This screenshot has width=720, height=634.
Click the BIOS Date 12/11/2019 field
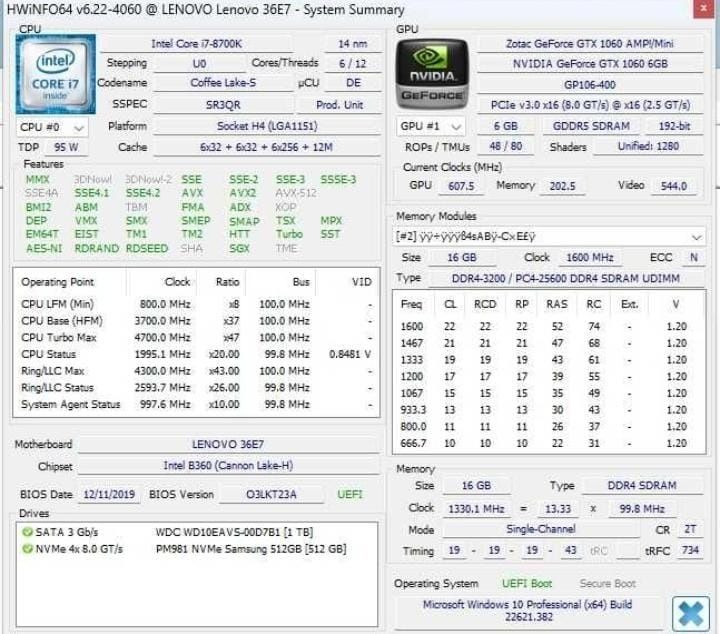[x=109, y=494]
